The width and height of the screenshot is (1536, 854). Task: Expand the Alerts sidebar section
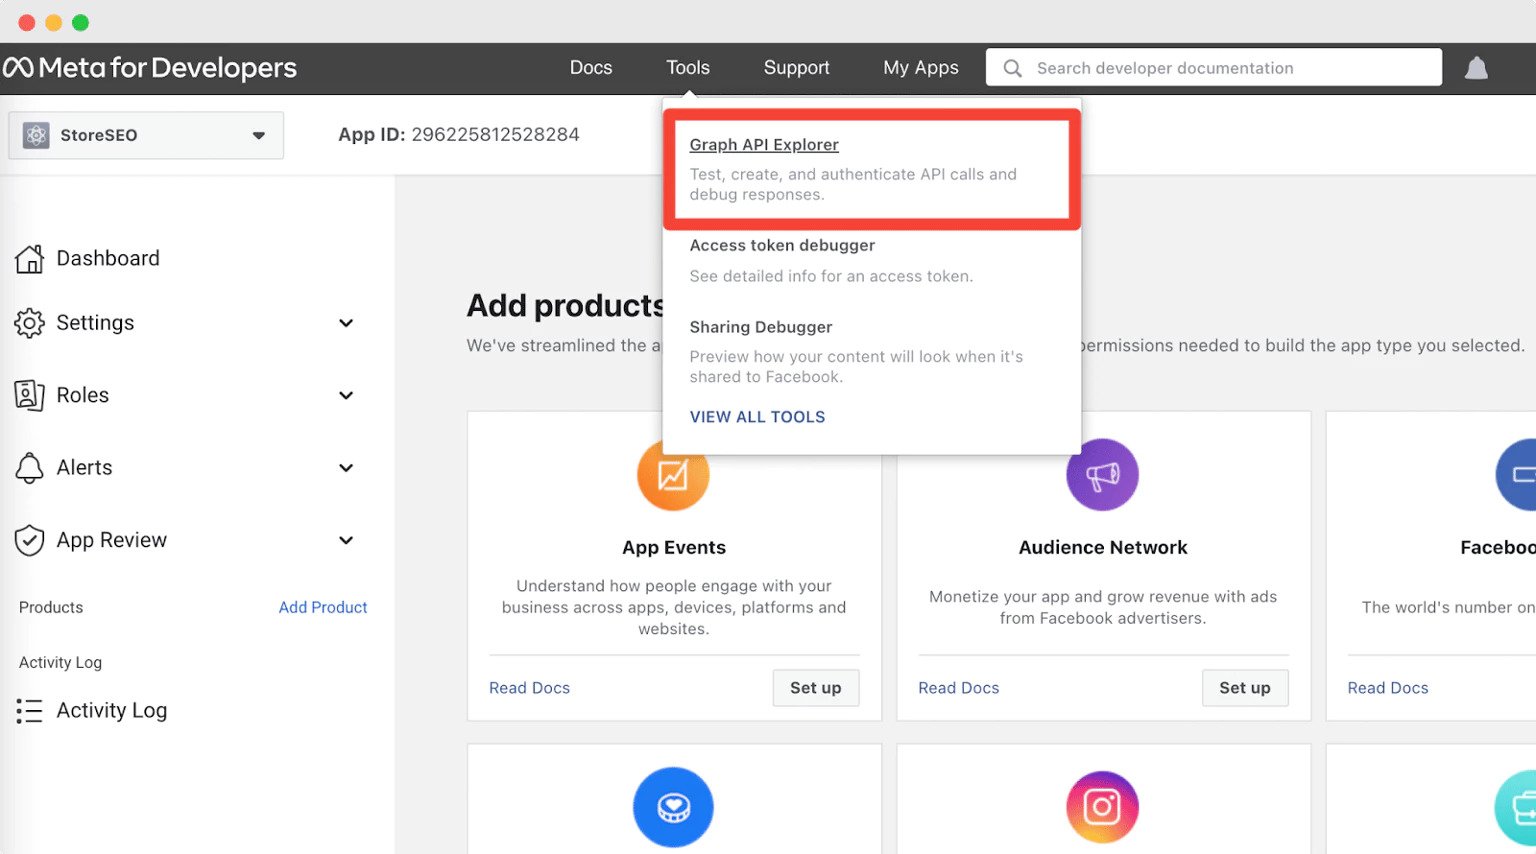pos(346,468)
